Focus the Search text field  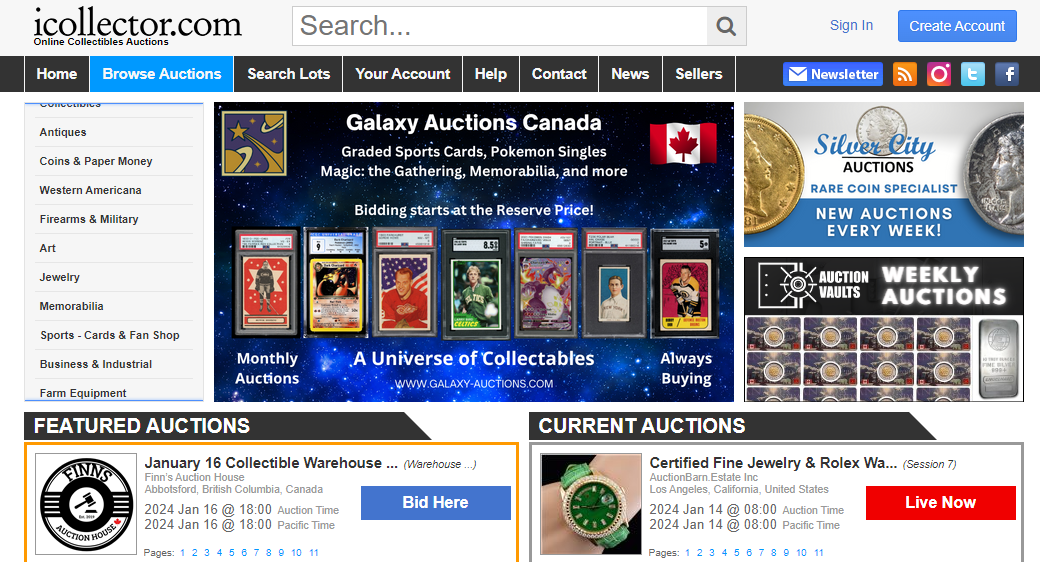pyautogui.click(x=500, y=27)
